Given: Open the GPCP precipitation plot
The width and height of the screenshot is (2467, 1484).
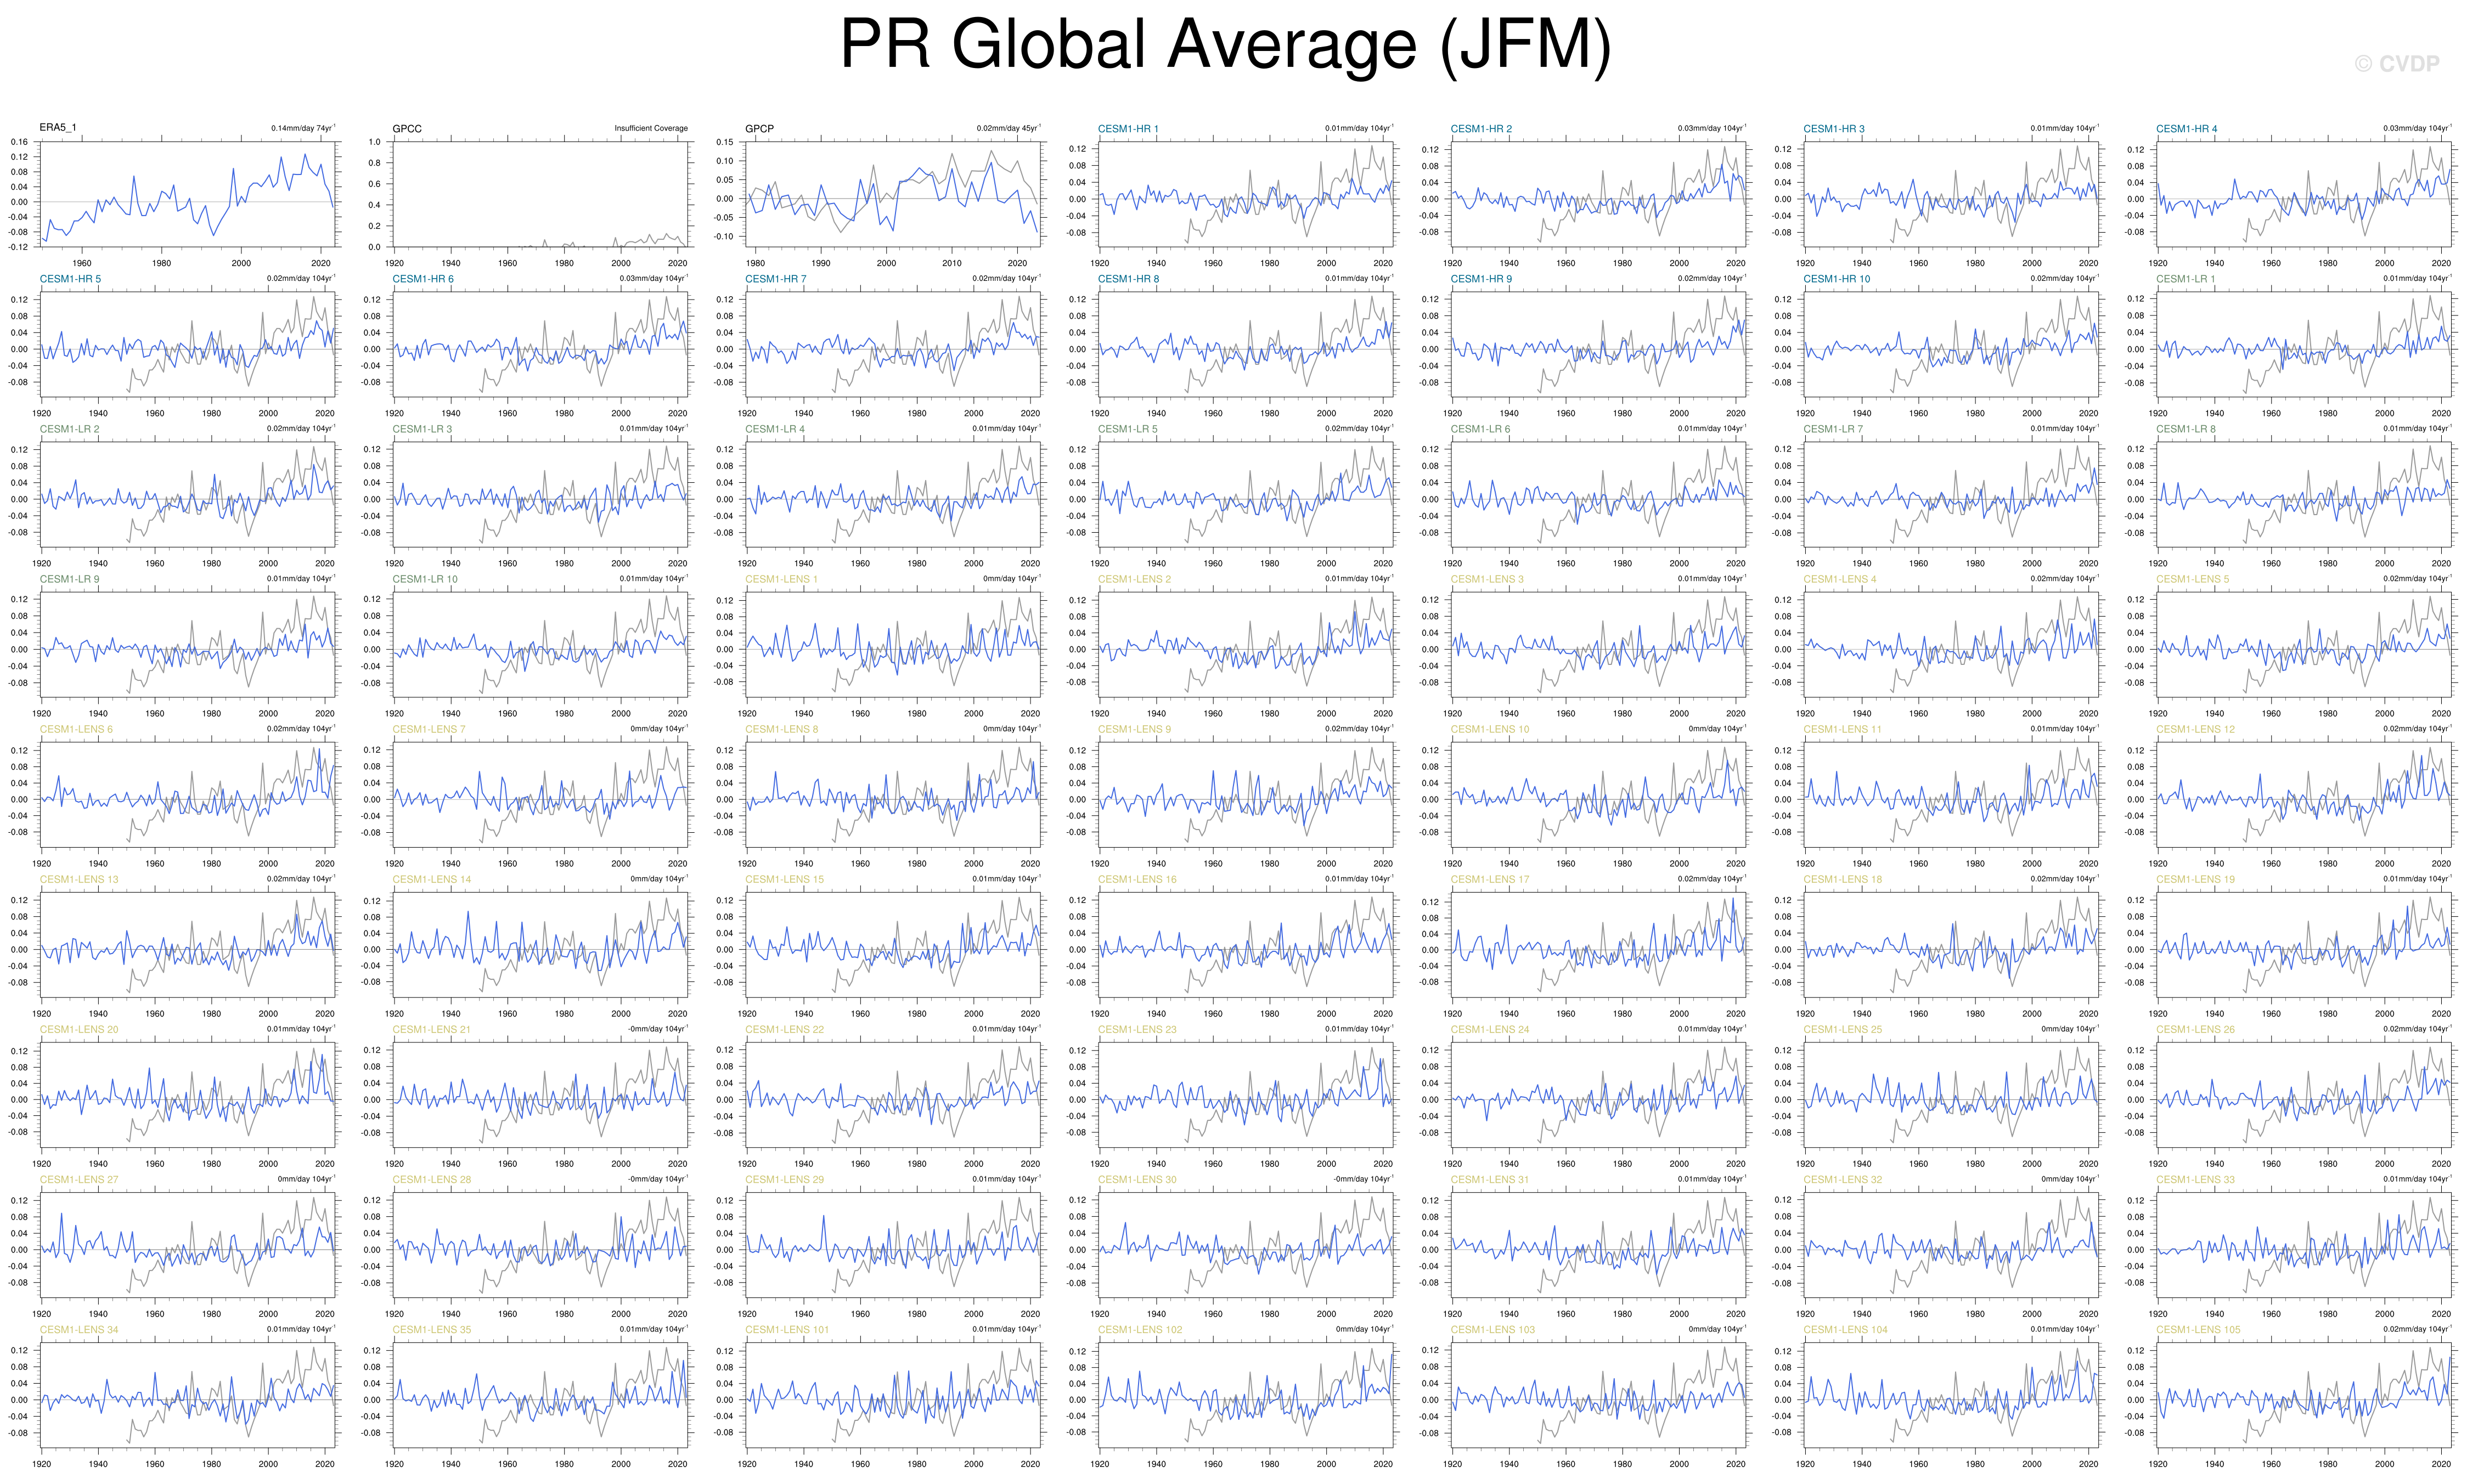Looking at the screenshot, I should click(x=893, y=193).
